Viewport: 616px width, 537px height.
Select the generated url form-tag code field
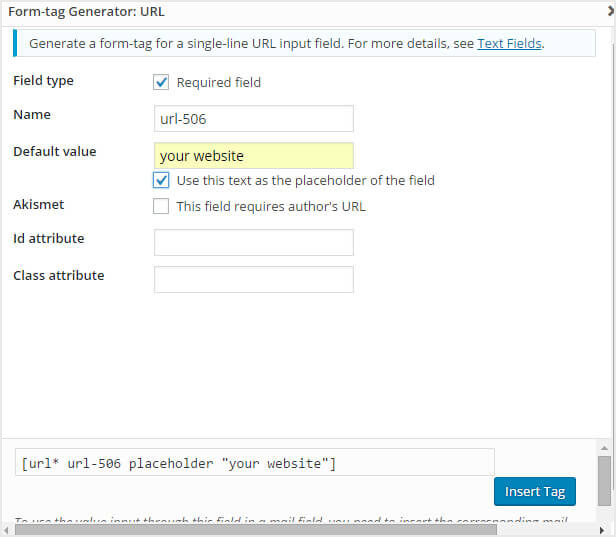254,462
